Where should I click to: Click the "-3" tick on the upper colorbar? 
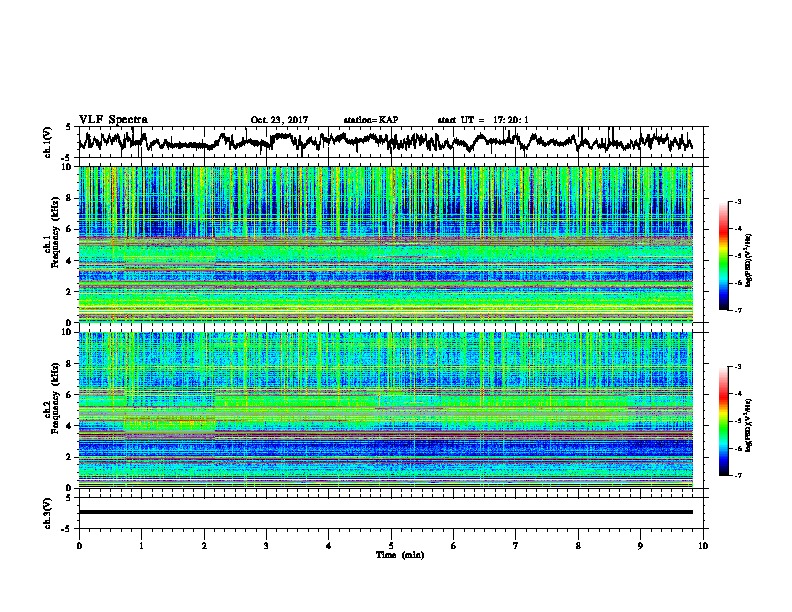pos(737,201)
